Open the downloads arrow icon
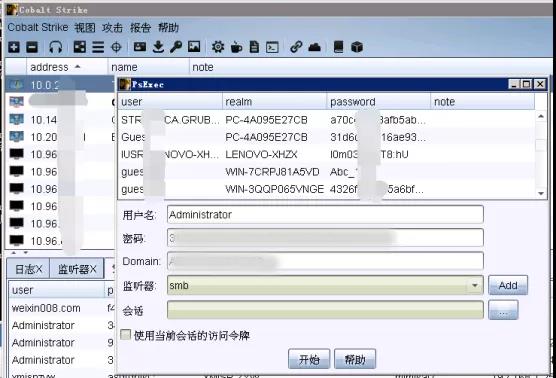The image size is (556, 378). click(158, 47)
